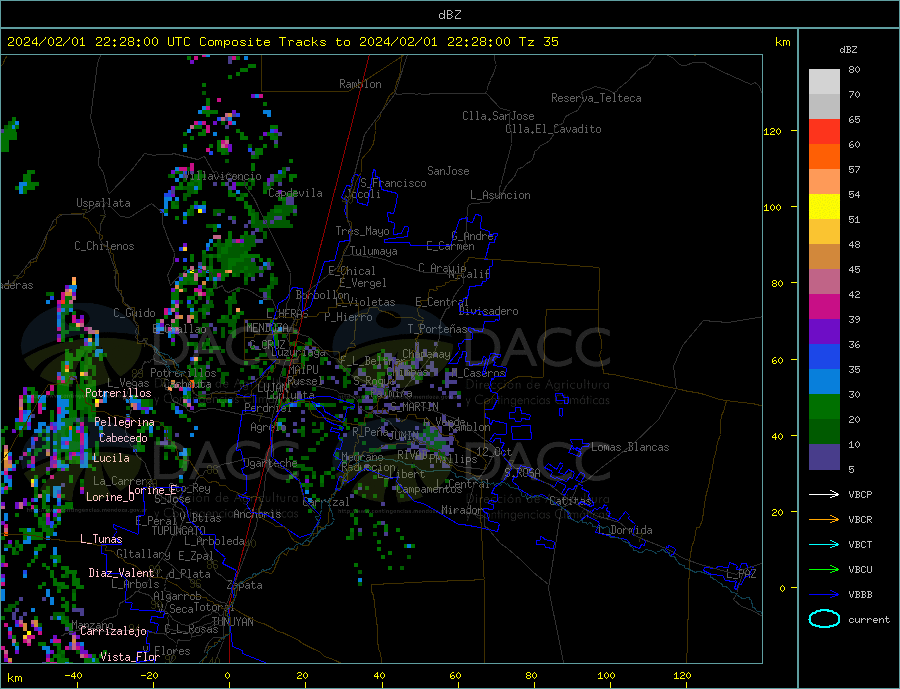The height and width of the screenshot is (689, 900).
Task: Click the Clla.El_Cavadito label
Action: [553, 129]
